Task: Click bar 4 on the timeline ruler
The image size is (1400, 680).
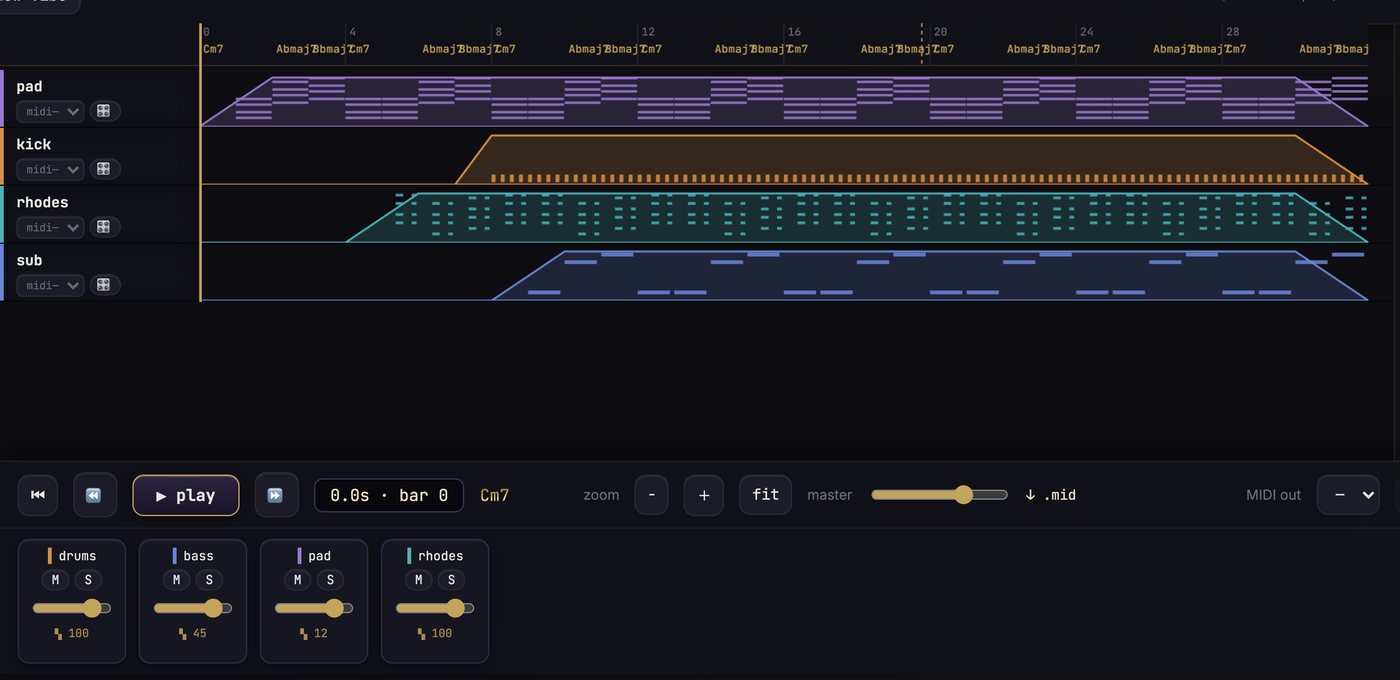Action: coord(352,32)
